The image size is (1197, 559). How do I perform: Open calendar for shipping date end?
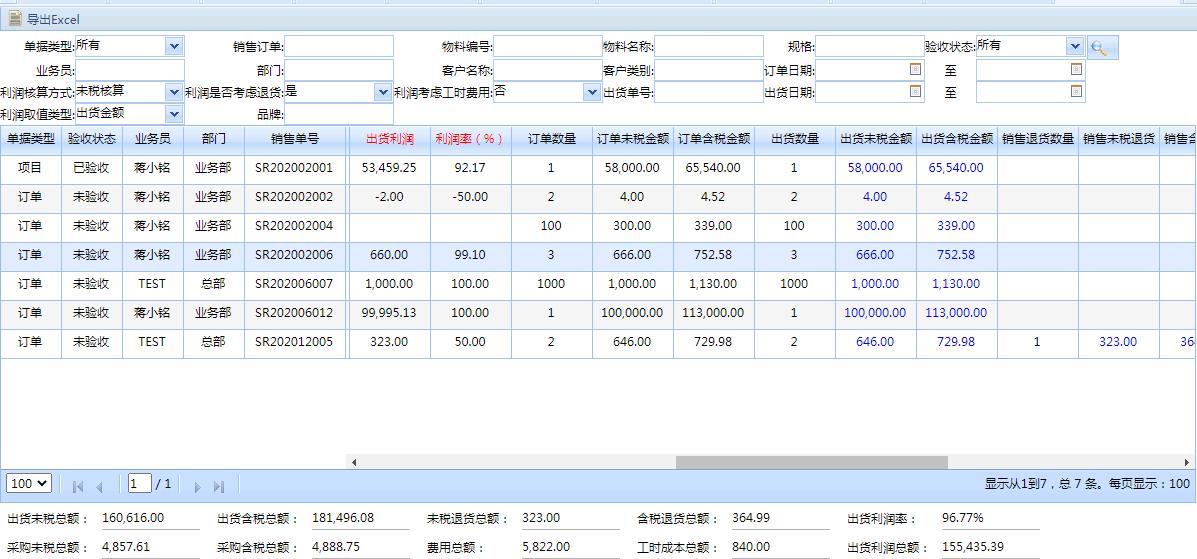(x=1076, y=91)
